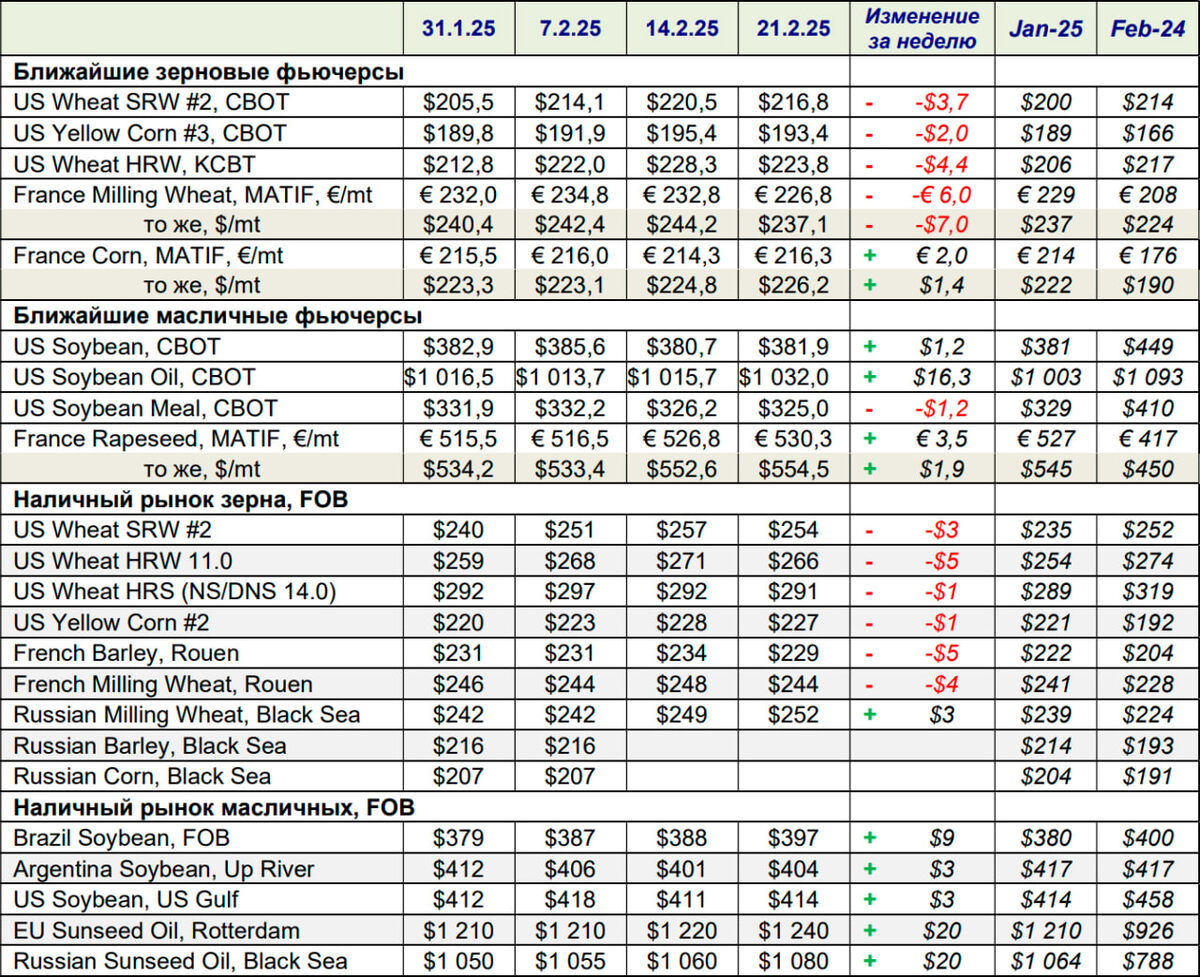Select the -€ 6,0 change value

tap(940, 194)
